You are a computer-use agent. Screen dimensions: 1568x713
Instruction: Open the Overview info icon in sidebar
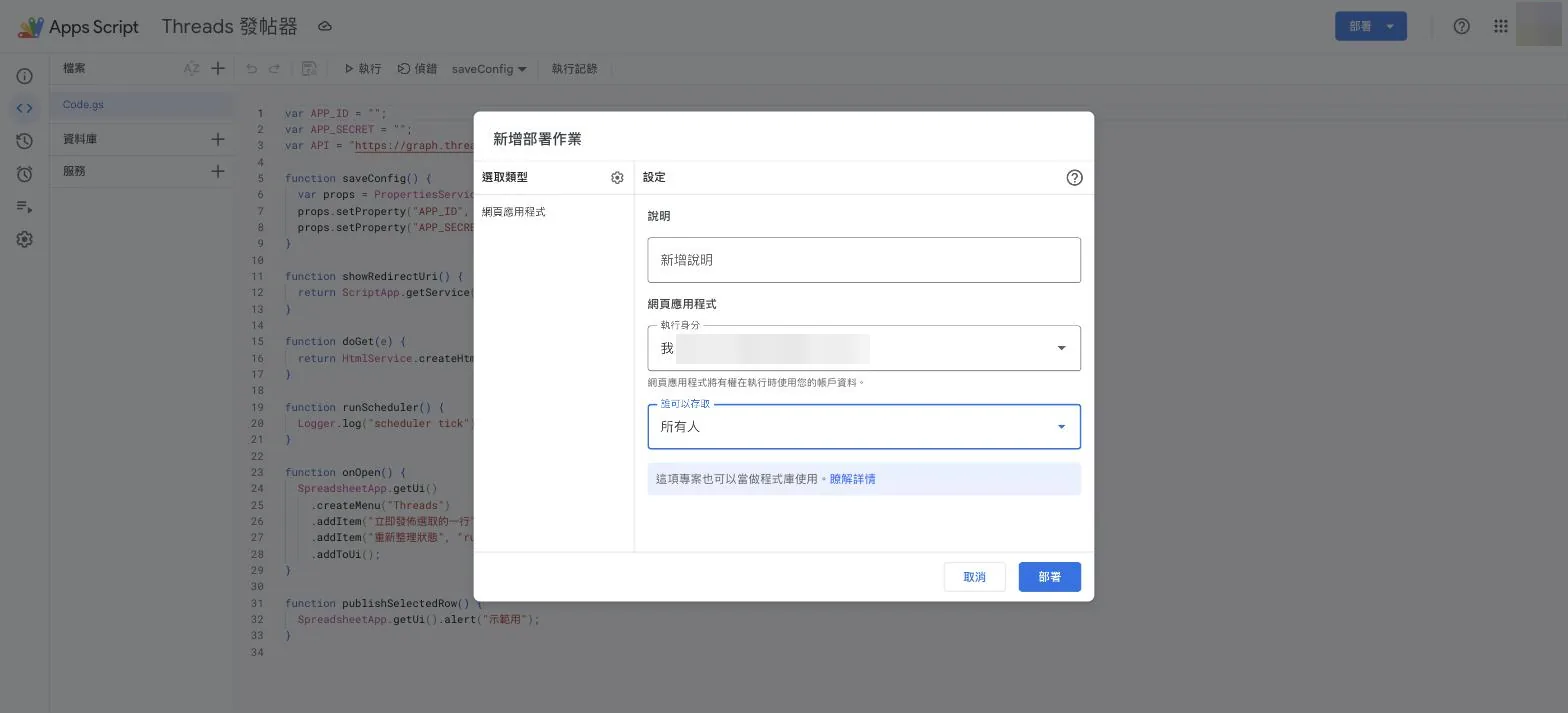click(x=25, y=76)
